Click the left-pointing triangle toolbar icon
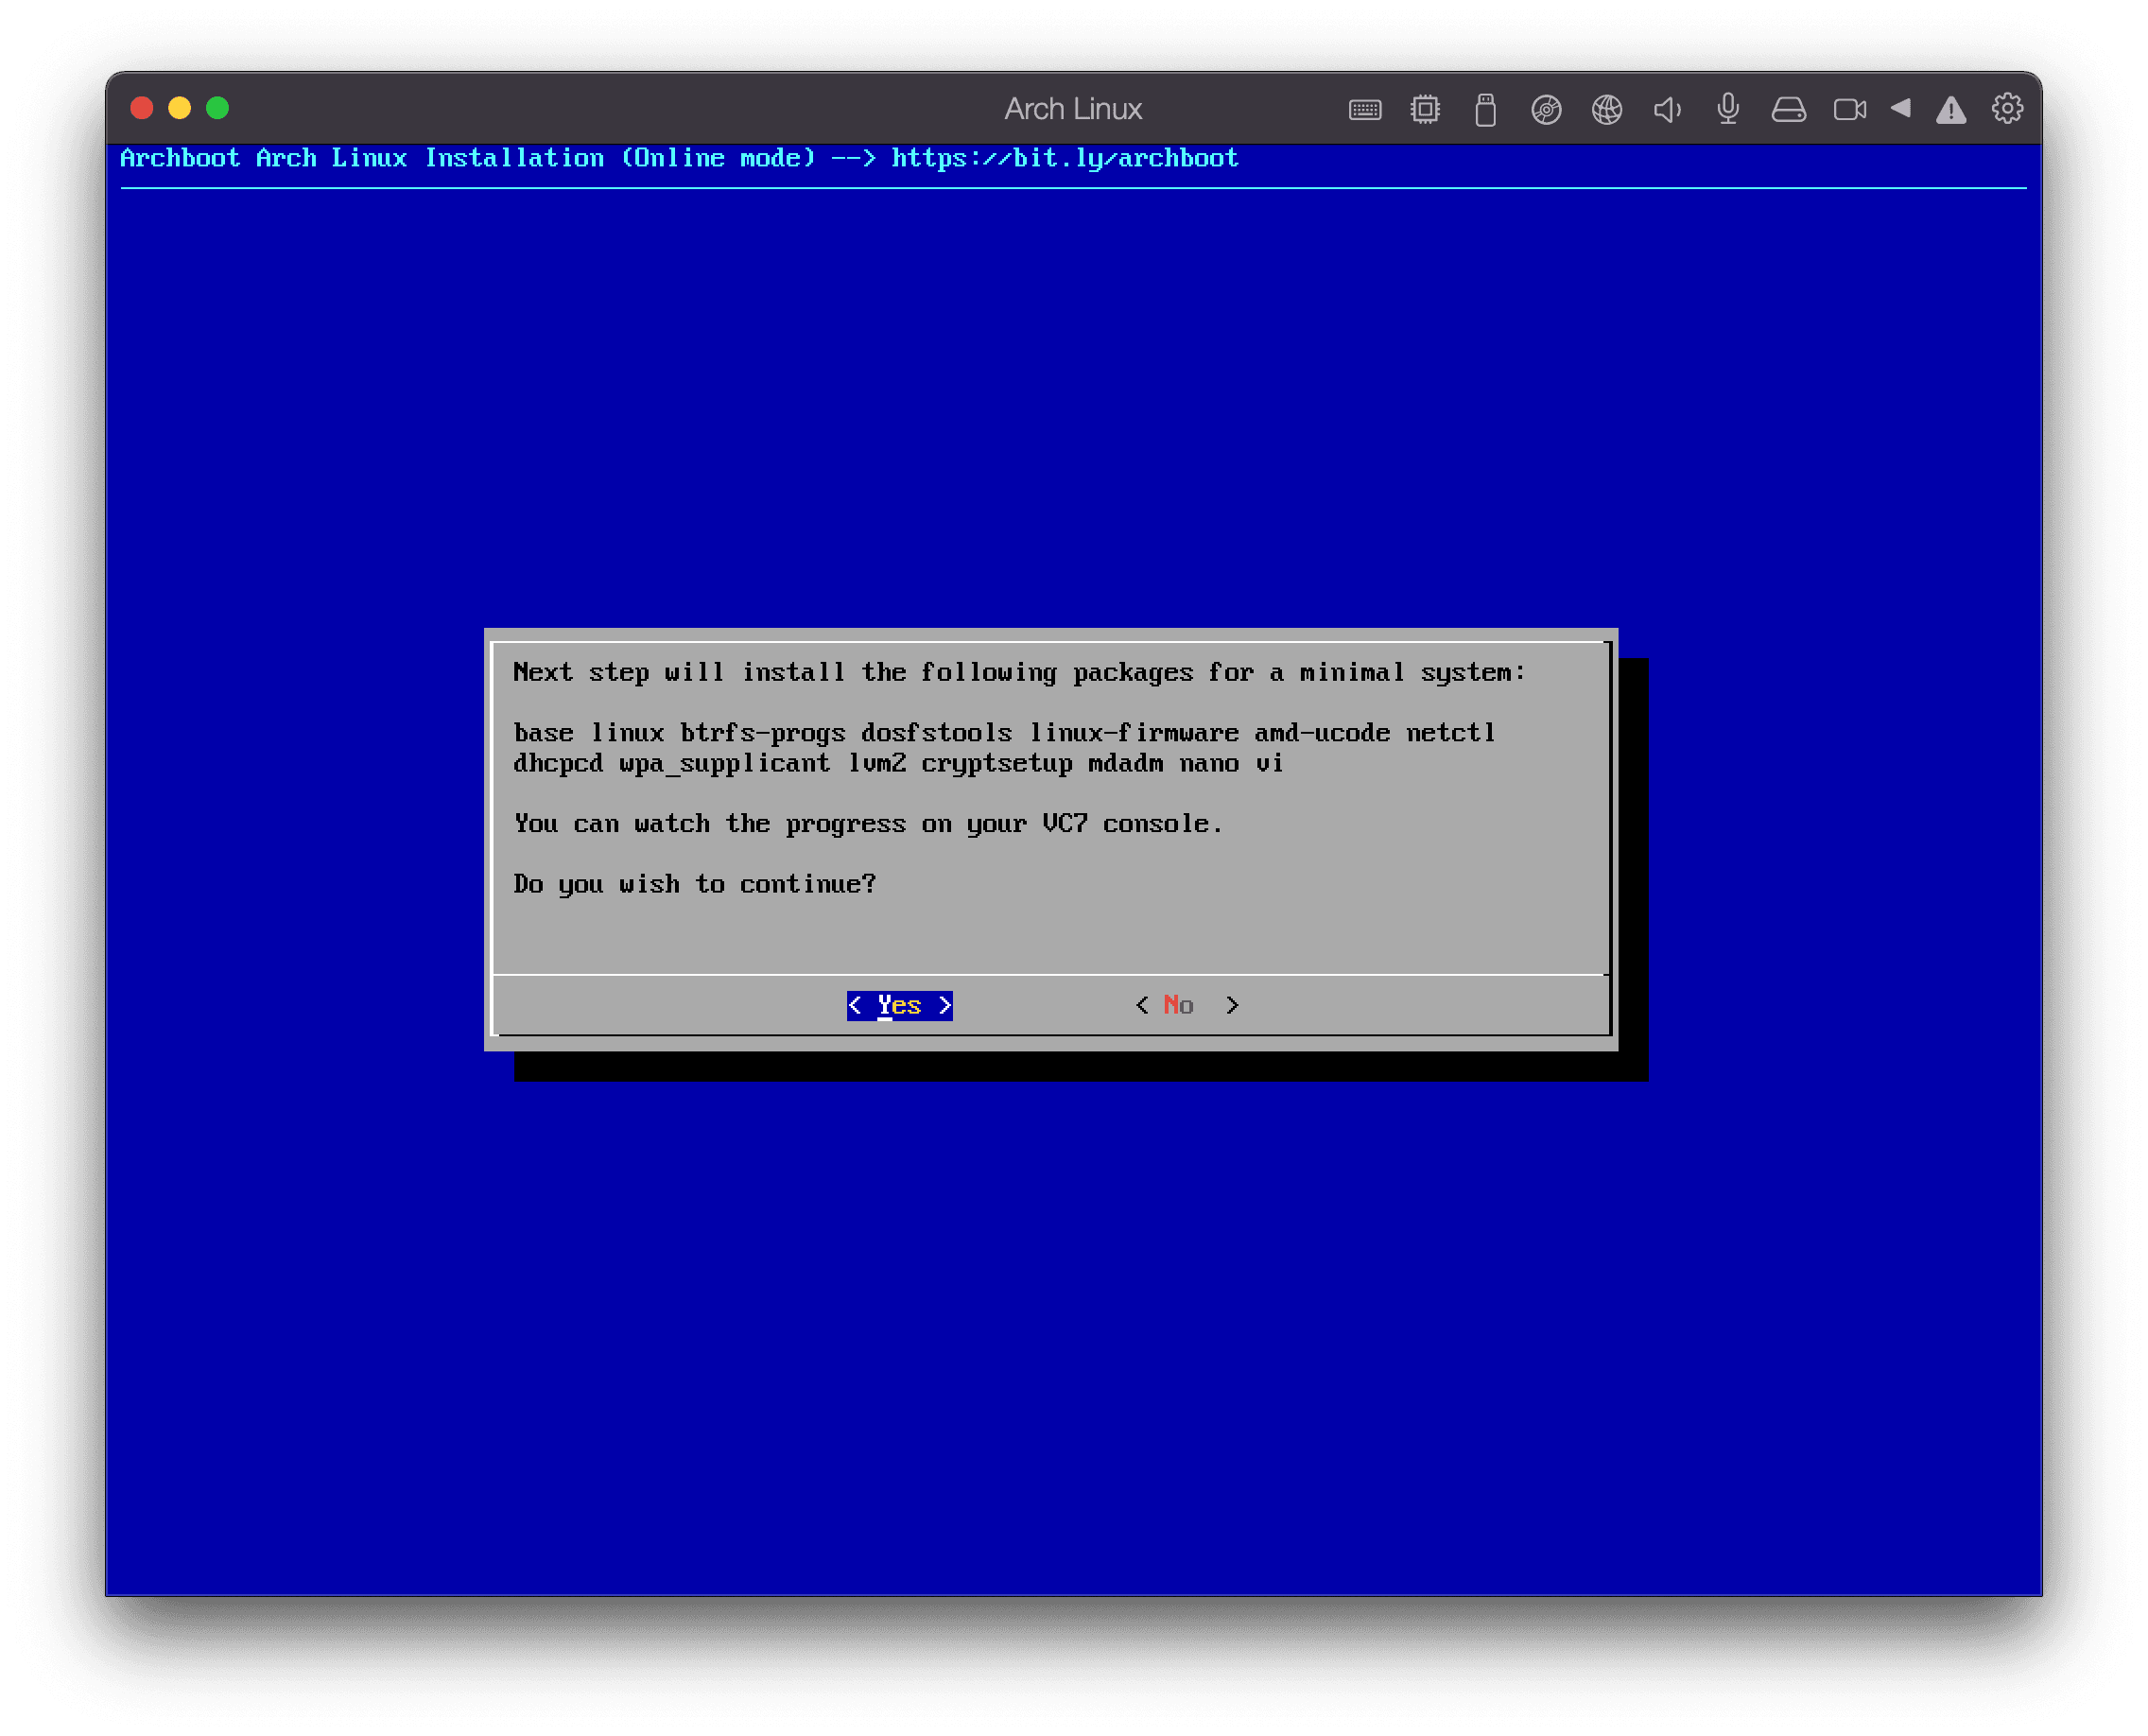The image size is (2148, 1736). [1901, 108]
